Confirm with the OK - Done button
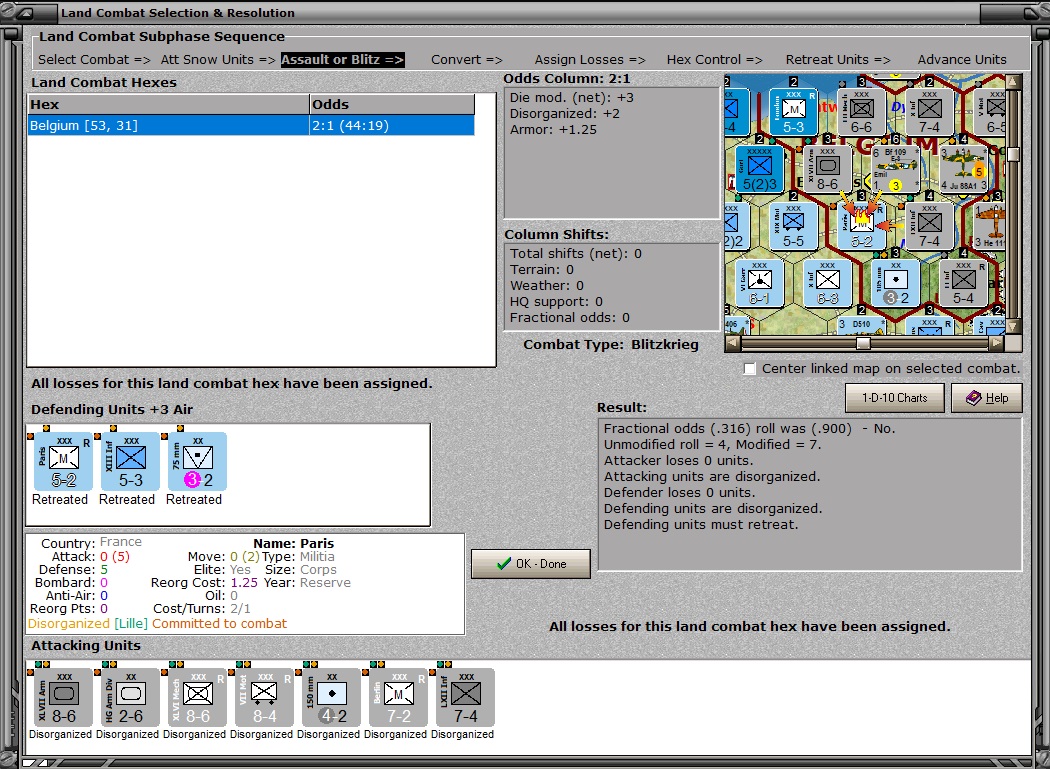 (x=531, y=564)
